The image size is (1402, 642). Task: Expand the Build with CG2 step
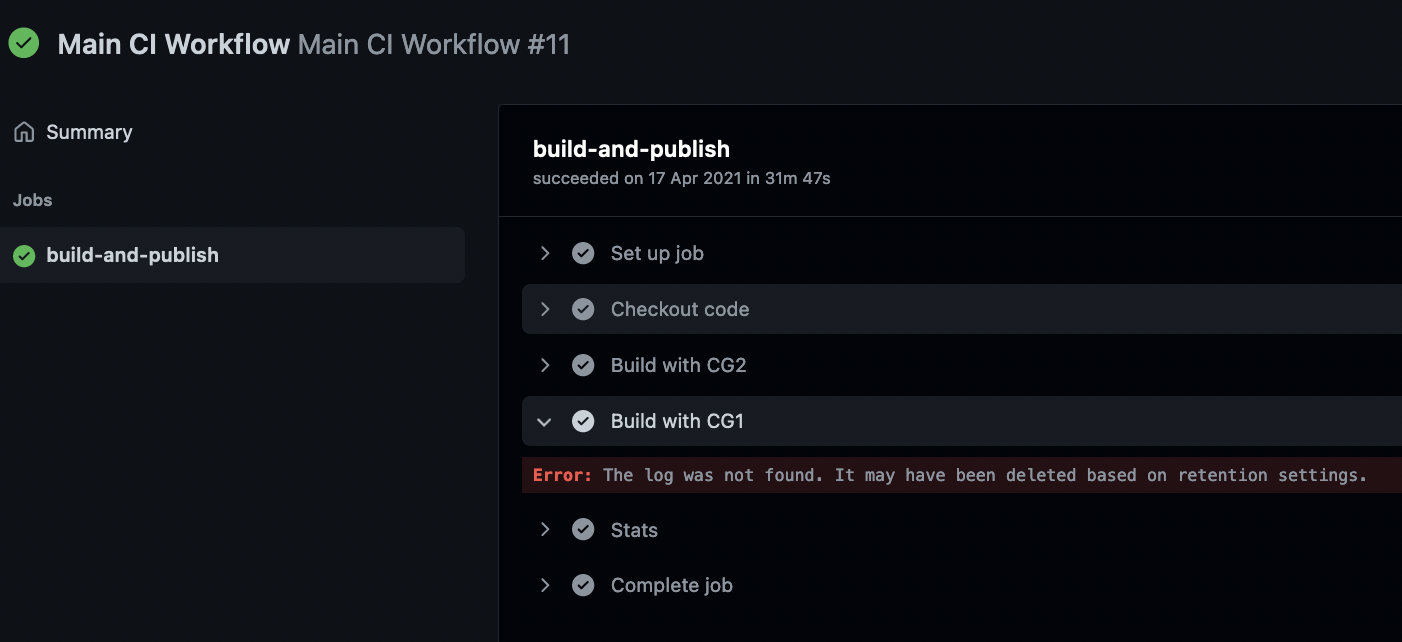tap(545, 365)
